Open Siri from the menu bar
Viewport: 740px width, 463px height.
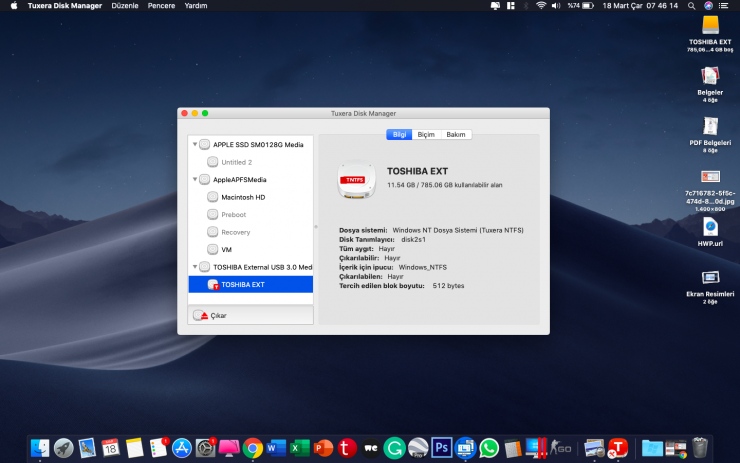pyautogui.click(x=708, y=6)
